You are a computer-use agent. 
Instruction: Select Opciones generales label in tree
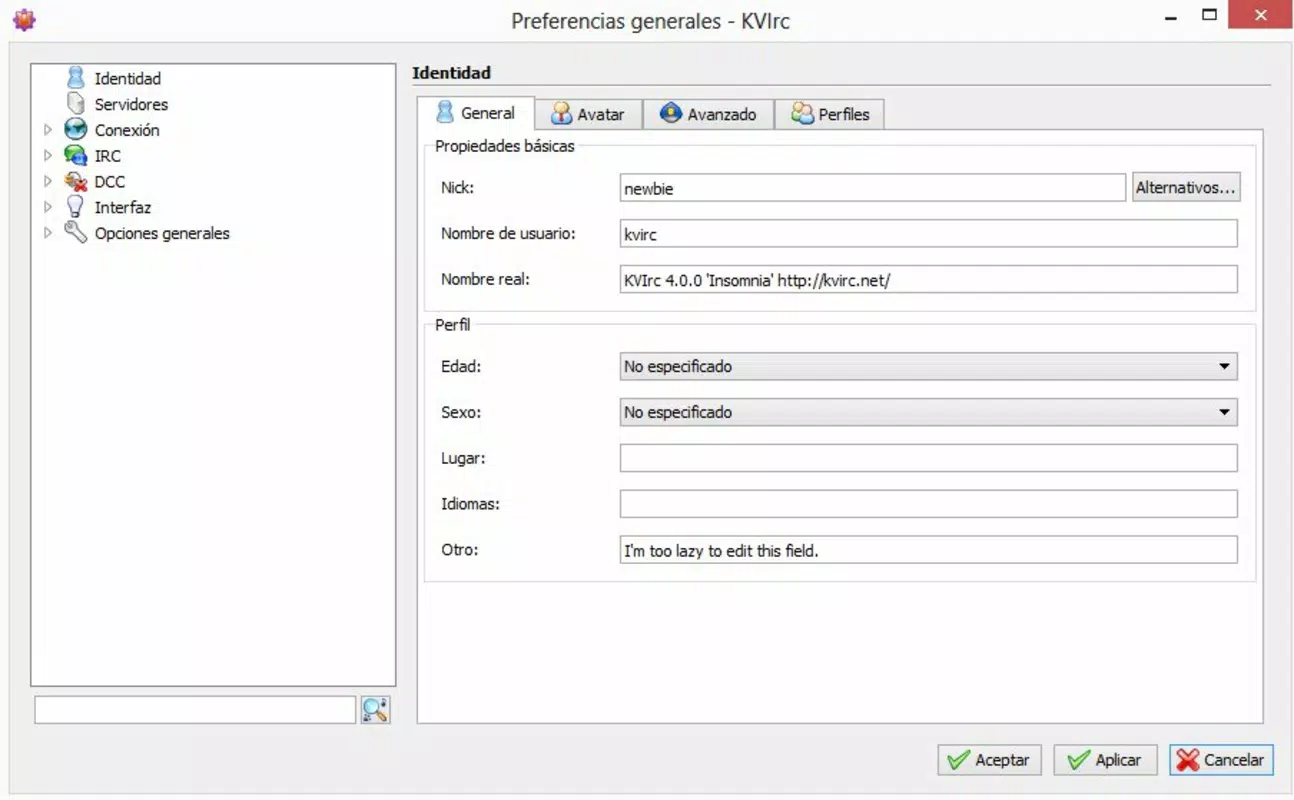pos(162,234)
